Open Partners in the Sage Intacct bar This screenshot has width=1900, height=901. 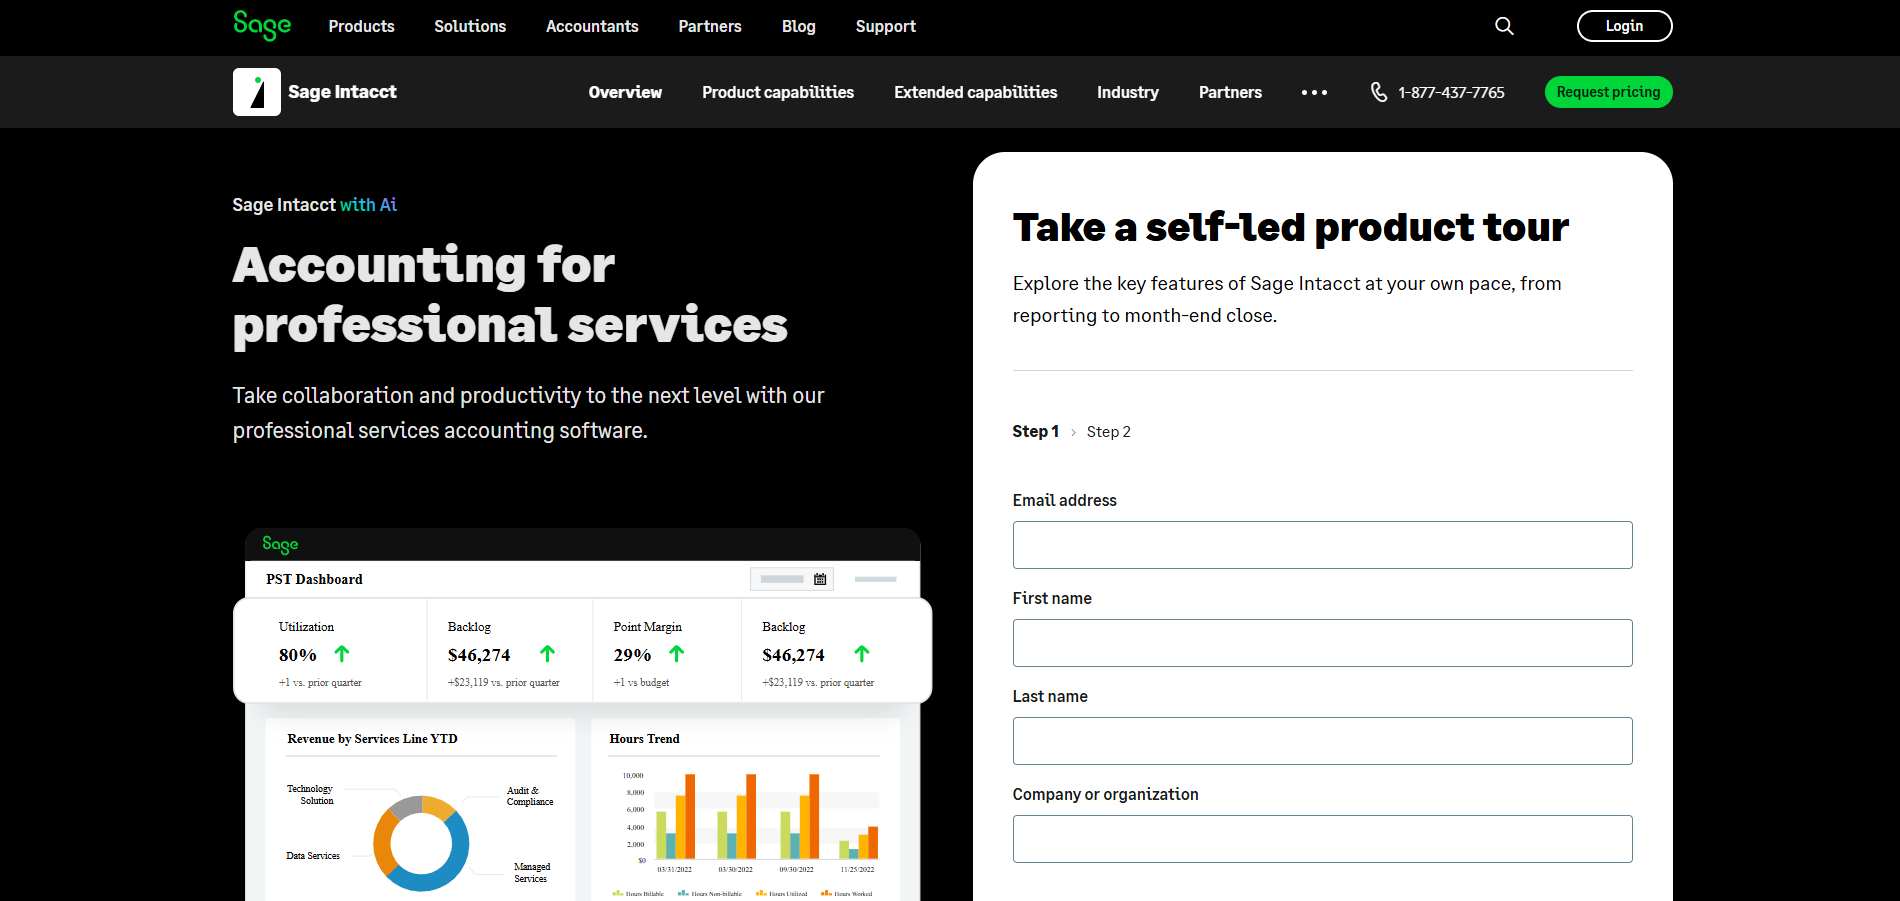[1230, 92]
